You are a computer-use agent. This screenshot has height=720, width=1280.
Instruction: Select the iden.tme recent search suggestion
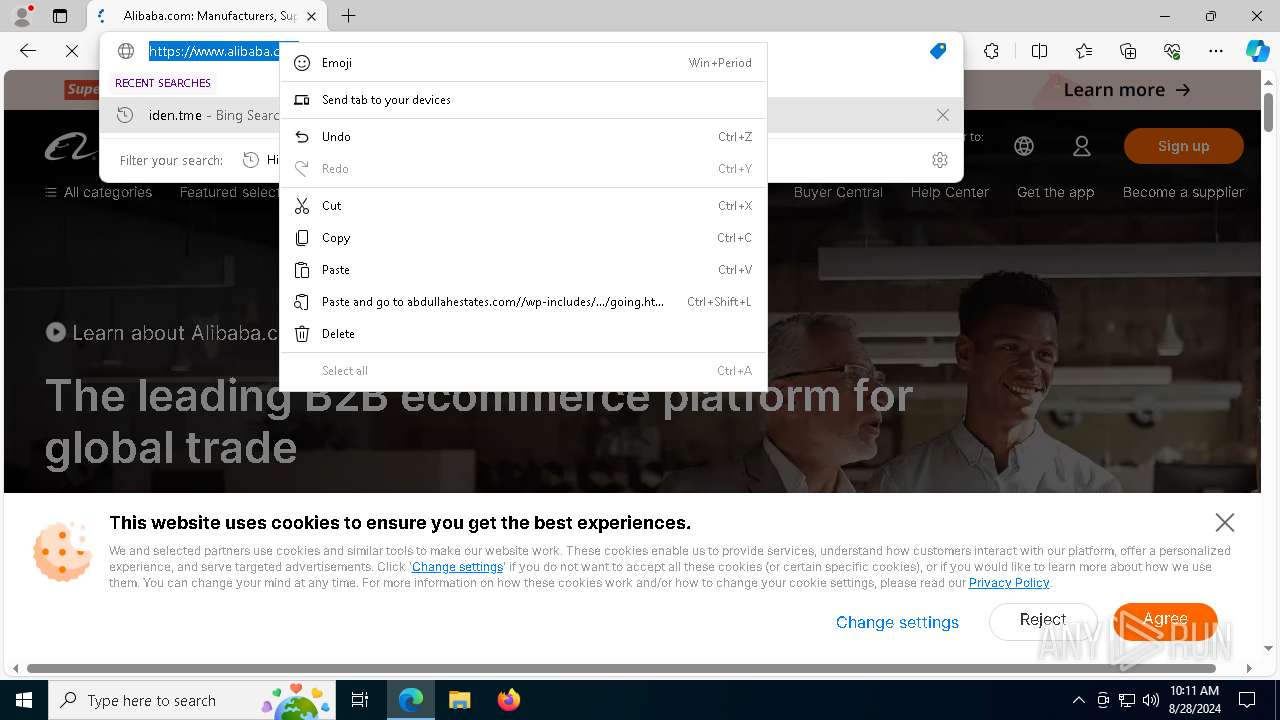(531, 115)
